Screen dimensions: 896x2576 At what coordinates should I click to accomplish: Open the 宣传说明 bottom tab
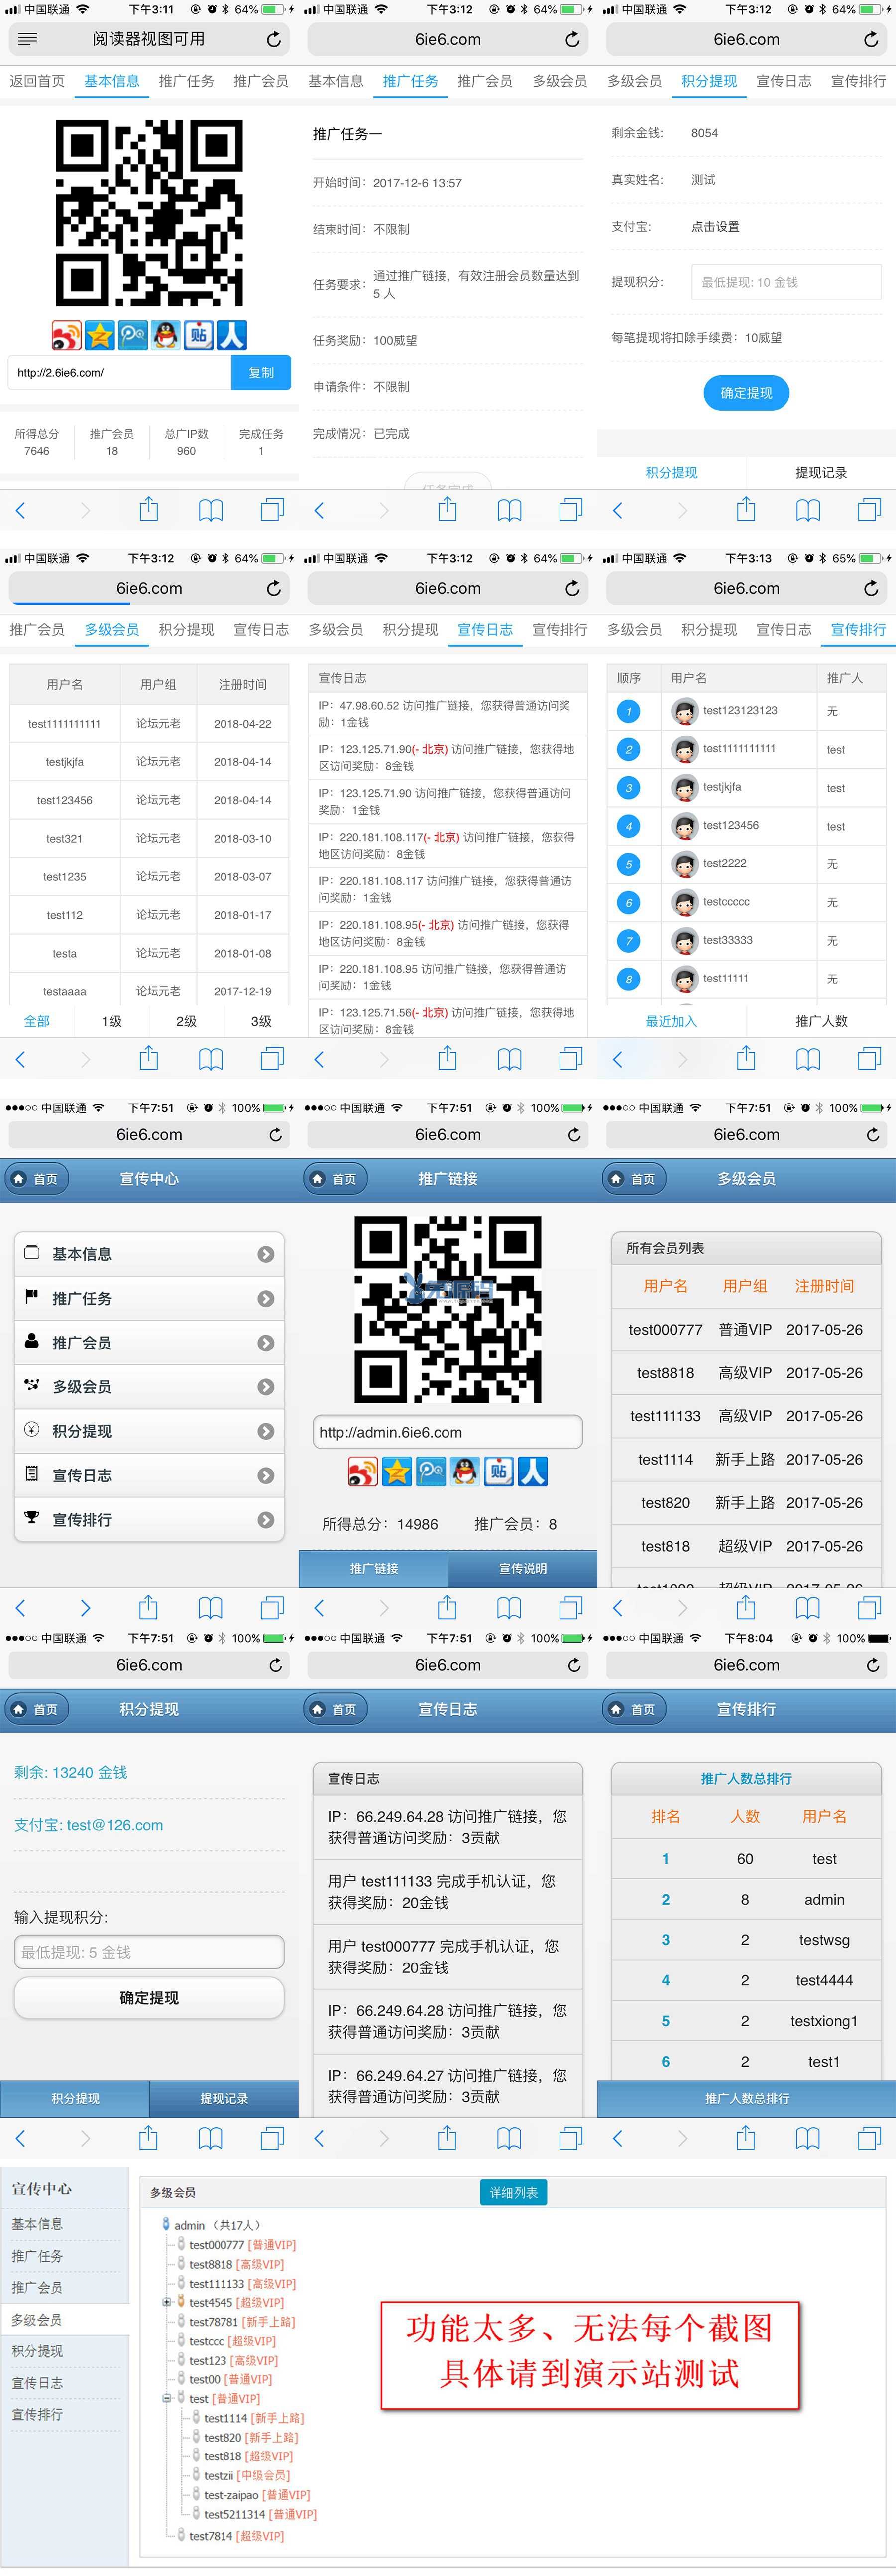[x=522, y=1568]
